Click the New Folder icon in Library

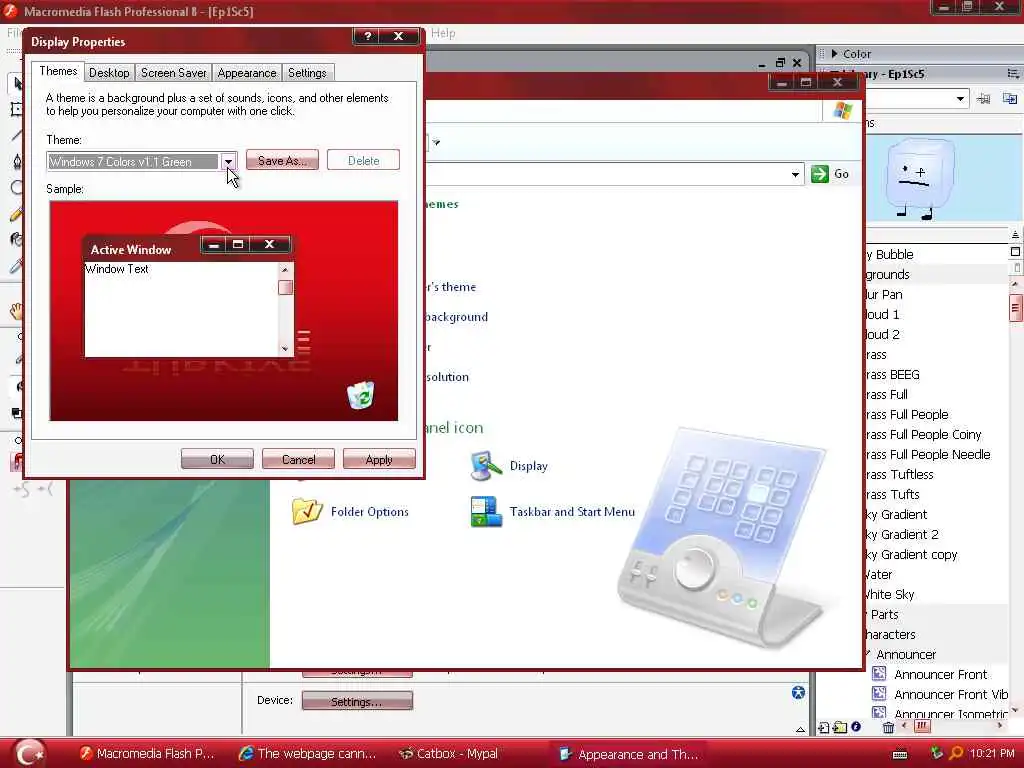click(840, 728)
